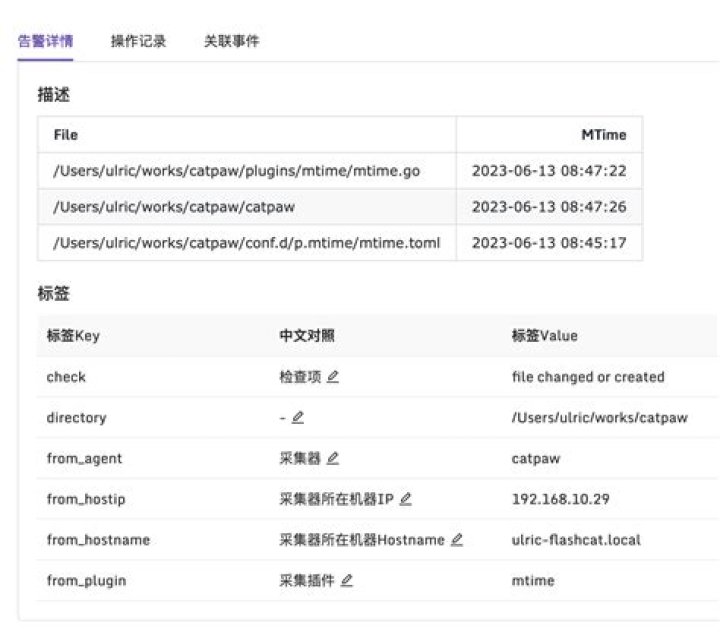
Task: Select the /Users/ulric/works/catpaw/catpaw file row
Action: coord(340,207)
